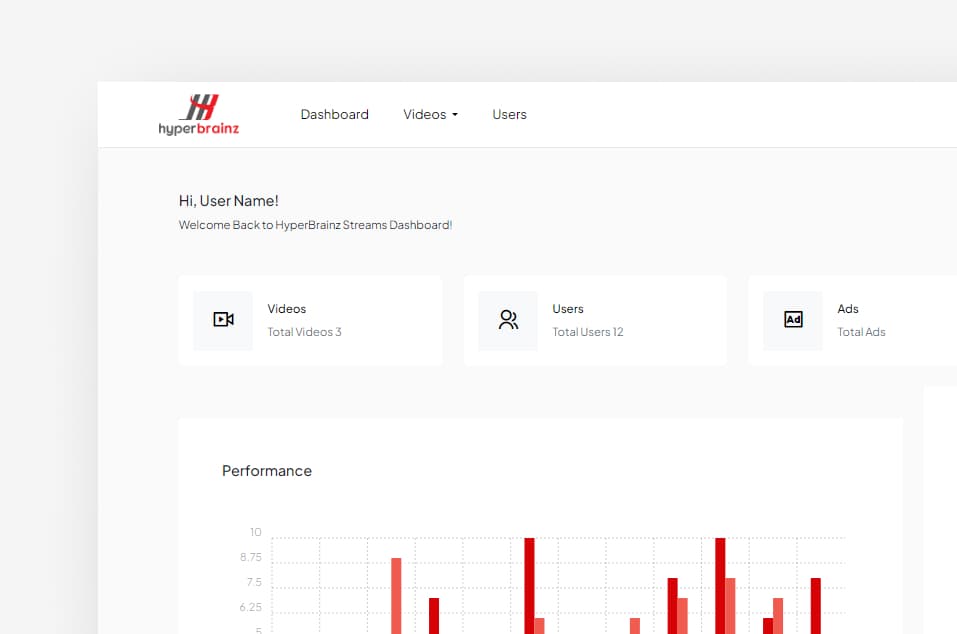Image resolution: width=957 pixels, height=634 pixels.
Task: Click the 10 label on the chart's y-axis
Action: tap(256, 533)
